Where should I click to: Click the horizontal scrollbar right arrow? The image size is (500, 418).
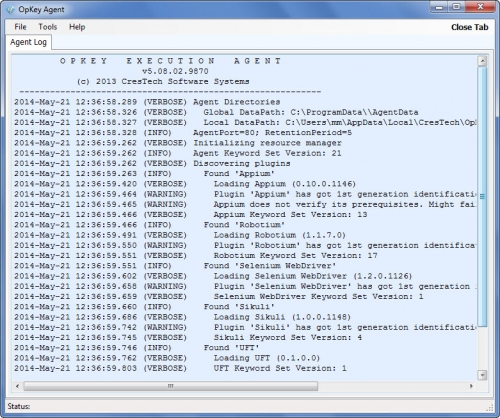pos(471,386)
